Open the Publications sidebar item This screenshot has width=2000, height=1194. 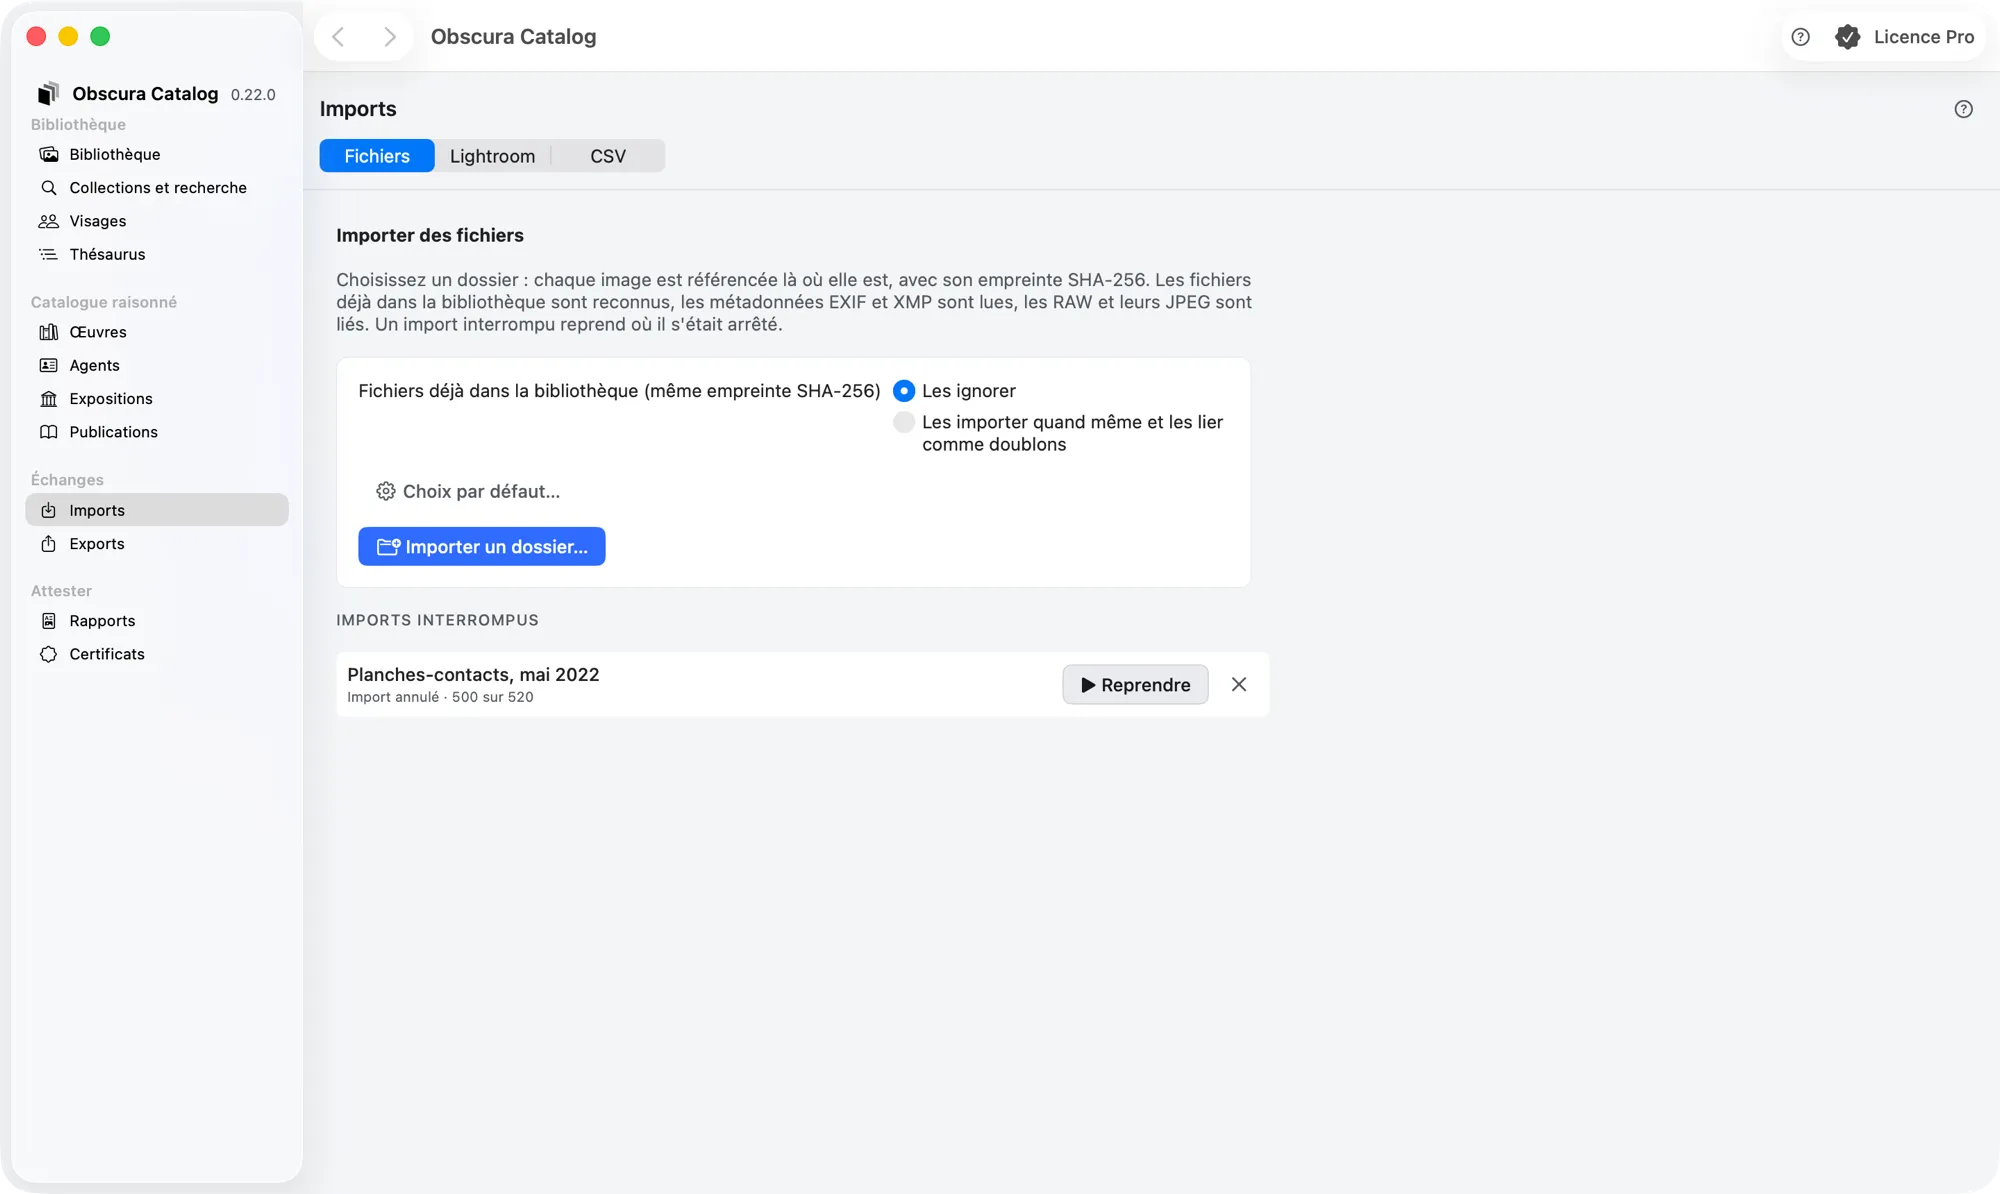tap(157, 432)
